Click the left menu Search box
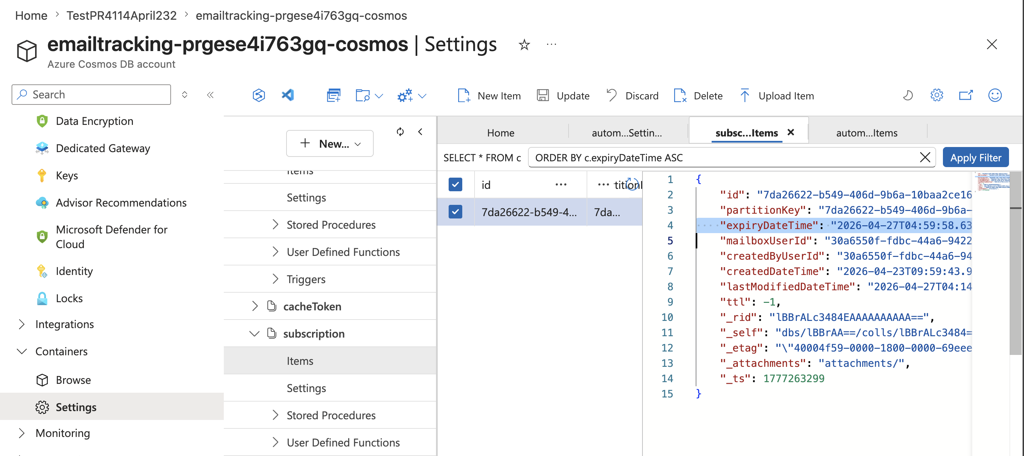 click(91, 95)
